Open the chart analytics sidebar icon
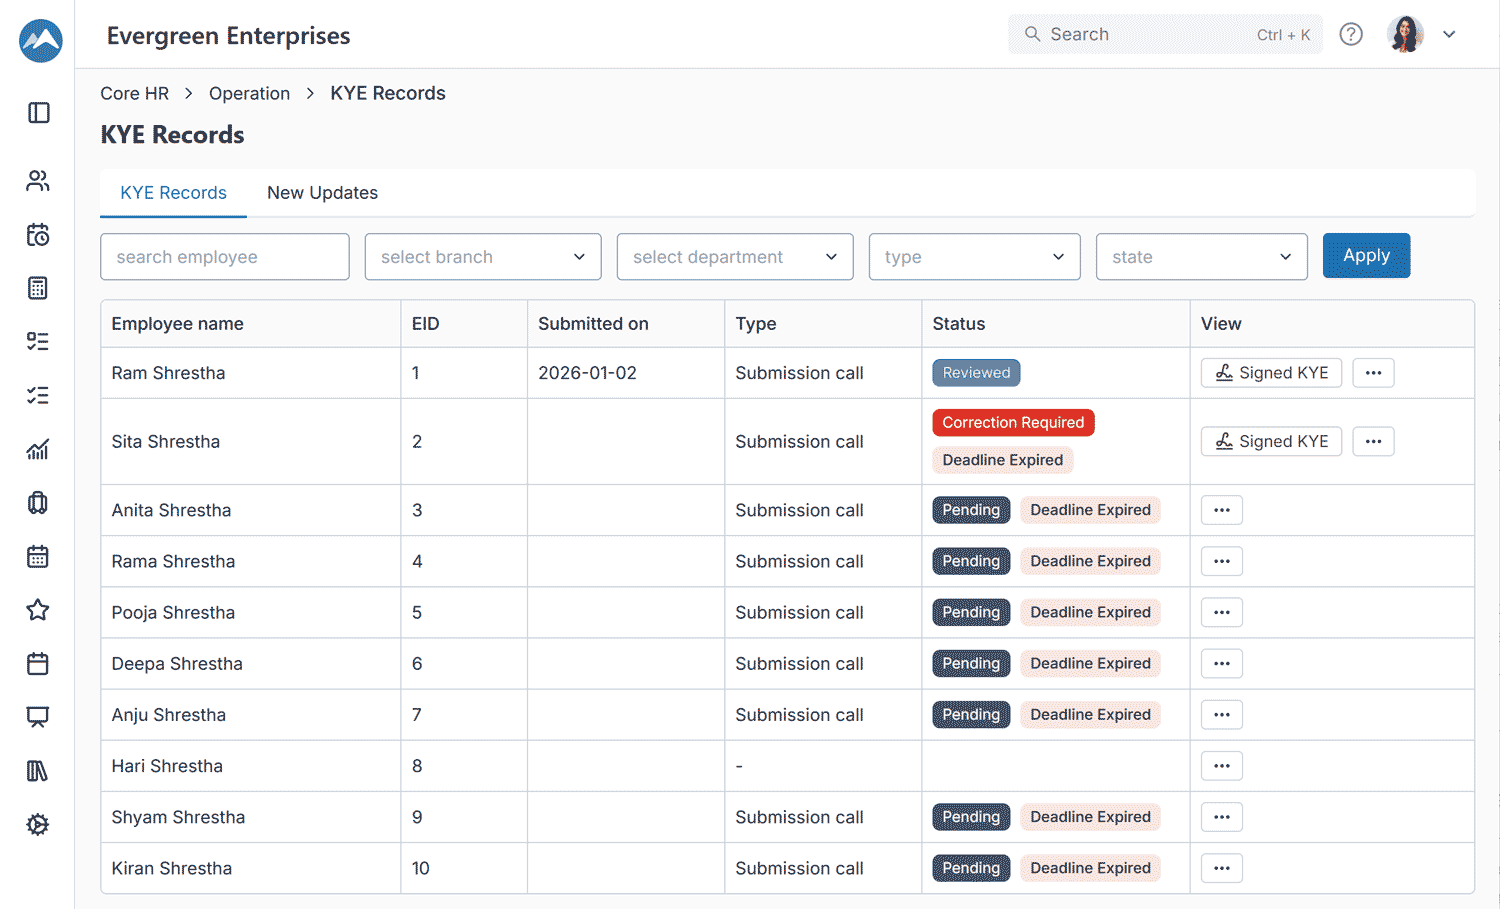This screenshot has width=1500, height=909. pos(38,449)
